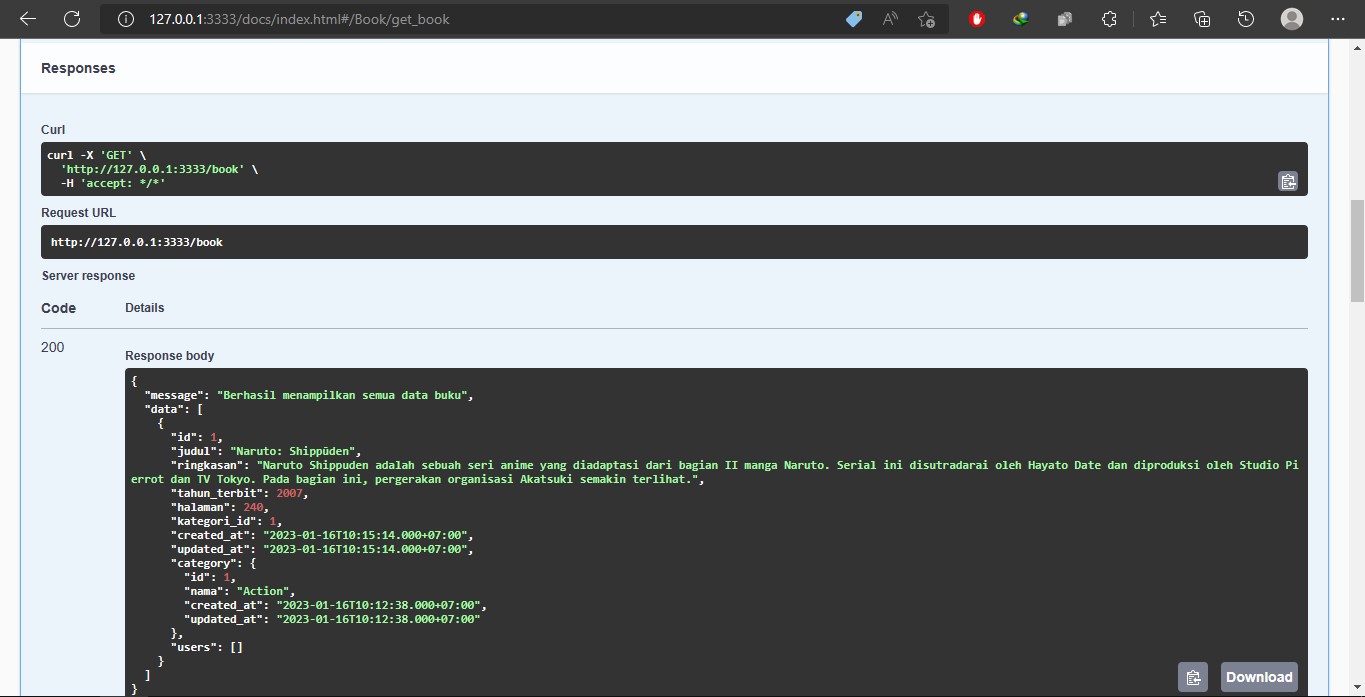1365x697 pixels.
Task: Download the response body
Action: pos(1258,677)
